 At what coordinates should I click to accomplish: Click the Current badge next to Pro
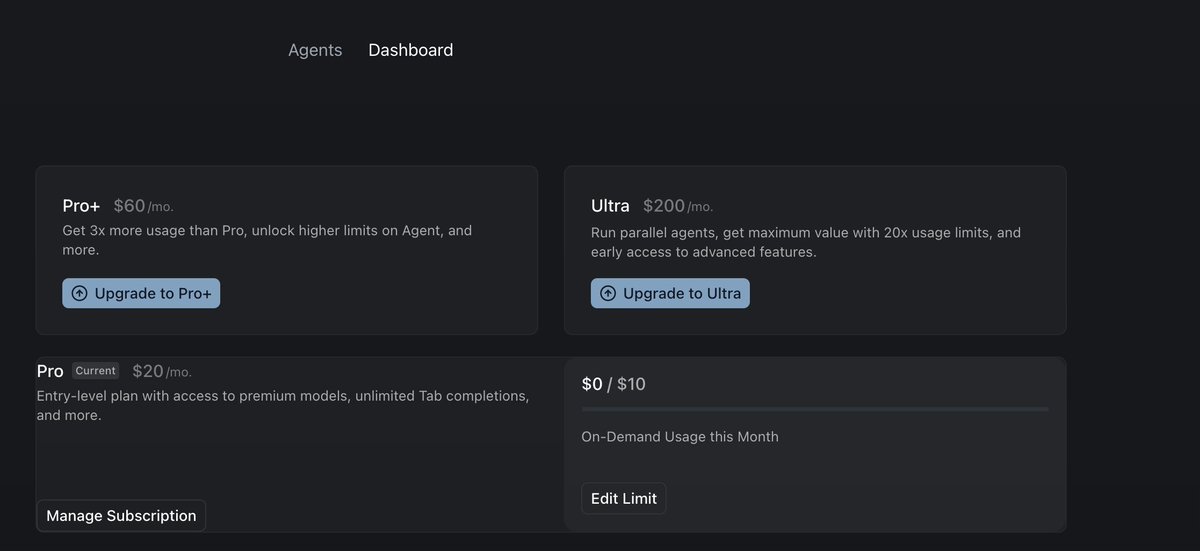pyautogui.click(x=96, y=371)
